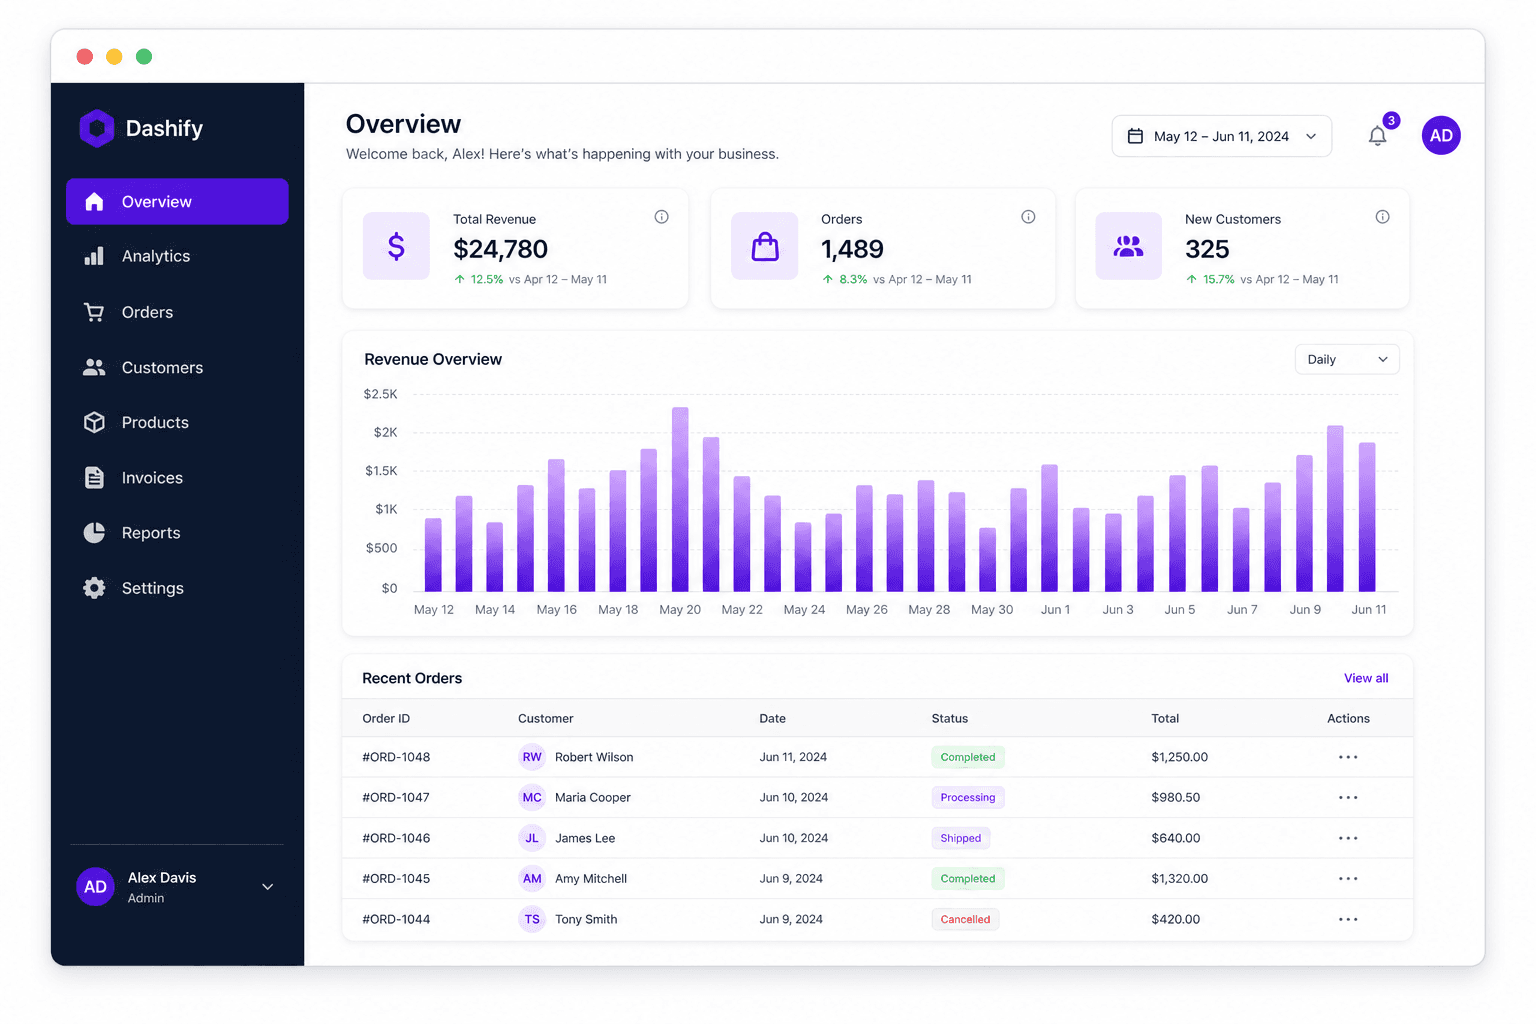Click the Reports pie chart icon

tap(94, 533)
